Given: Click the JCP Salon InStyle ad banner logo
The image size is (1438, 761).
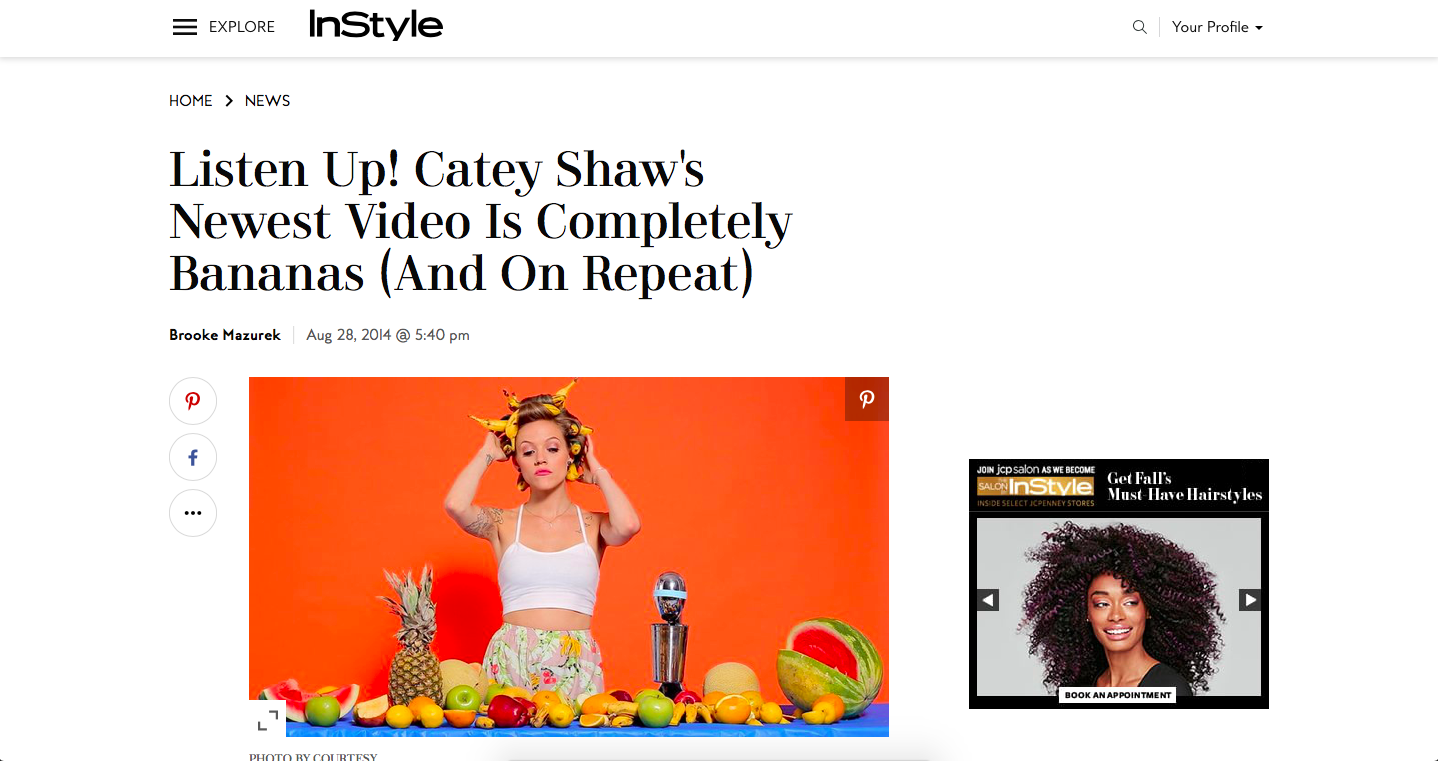Looking at the screenshot, I should click(x=1036, y=485).
